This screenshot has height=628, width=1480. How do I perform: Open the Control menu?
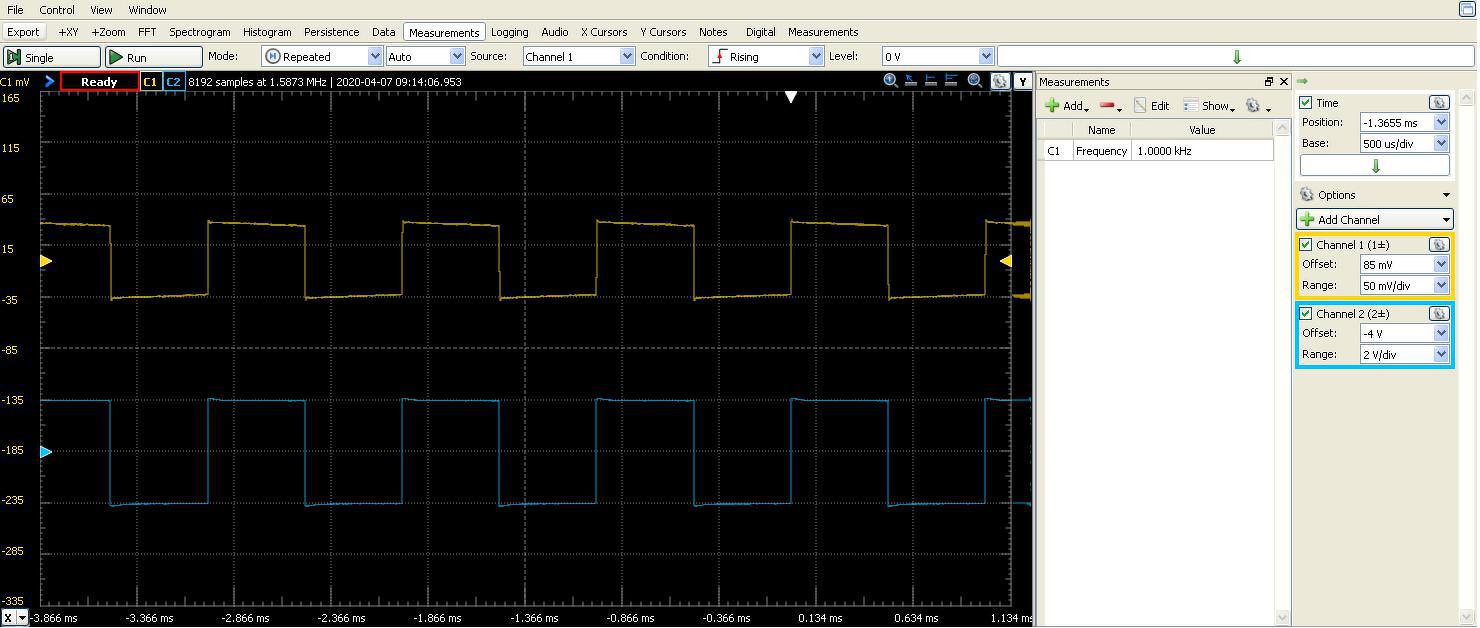pos(57,10)
